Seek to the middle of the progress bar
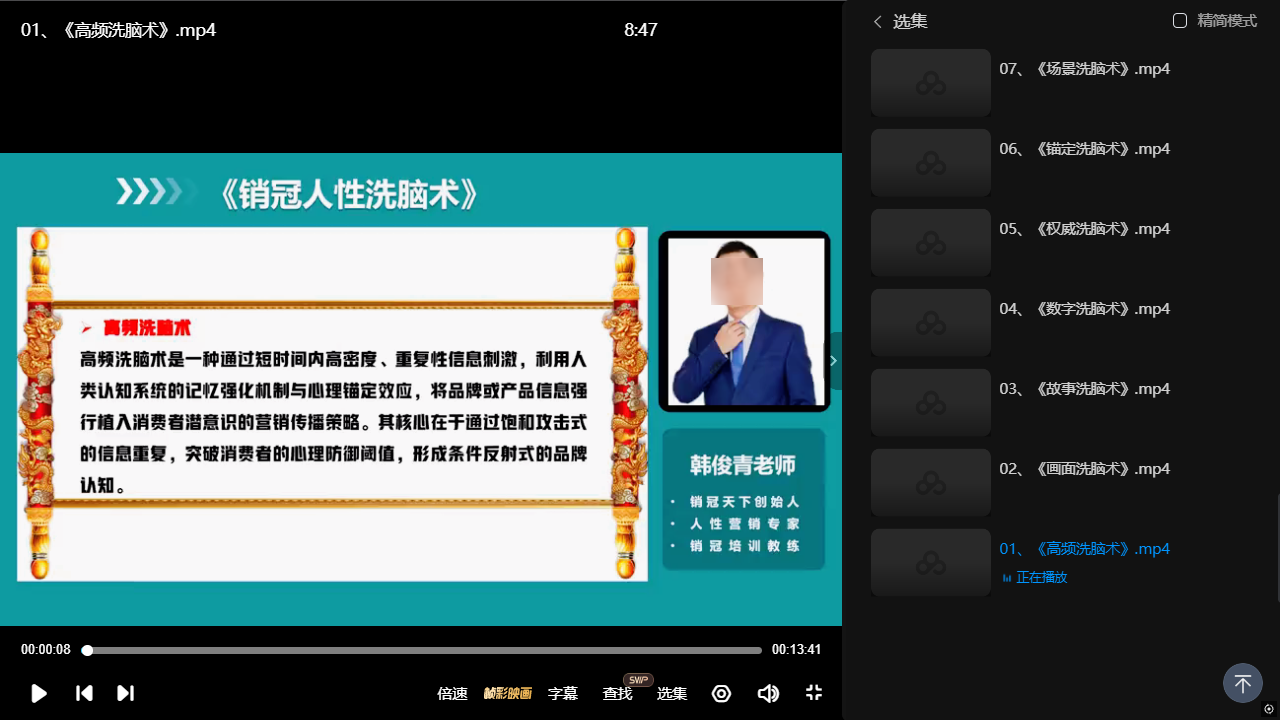The image size is (1280, 720). pos(422,650)
